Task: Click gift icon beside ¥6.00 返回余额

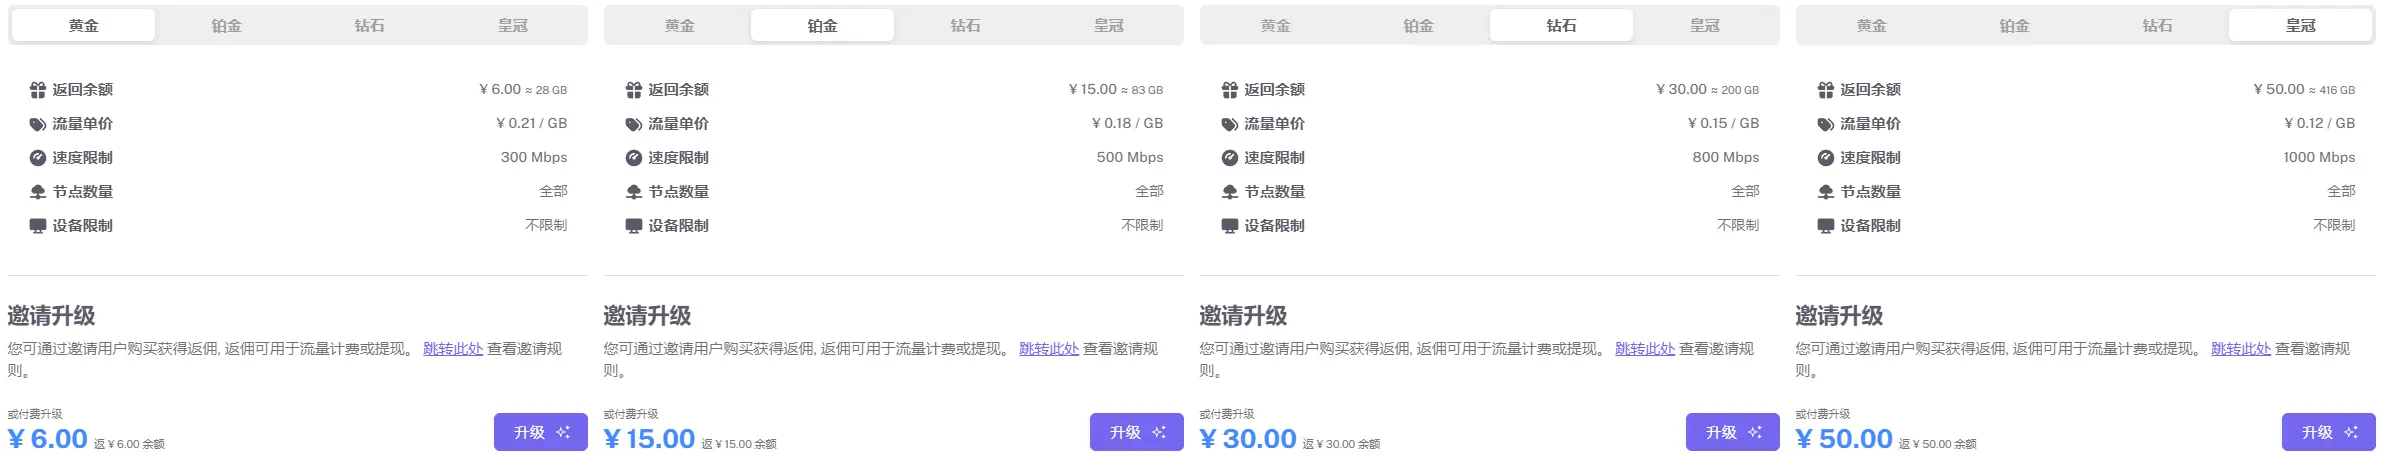Action: [38, 90]
